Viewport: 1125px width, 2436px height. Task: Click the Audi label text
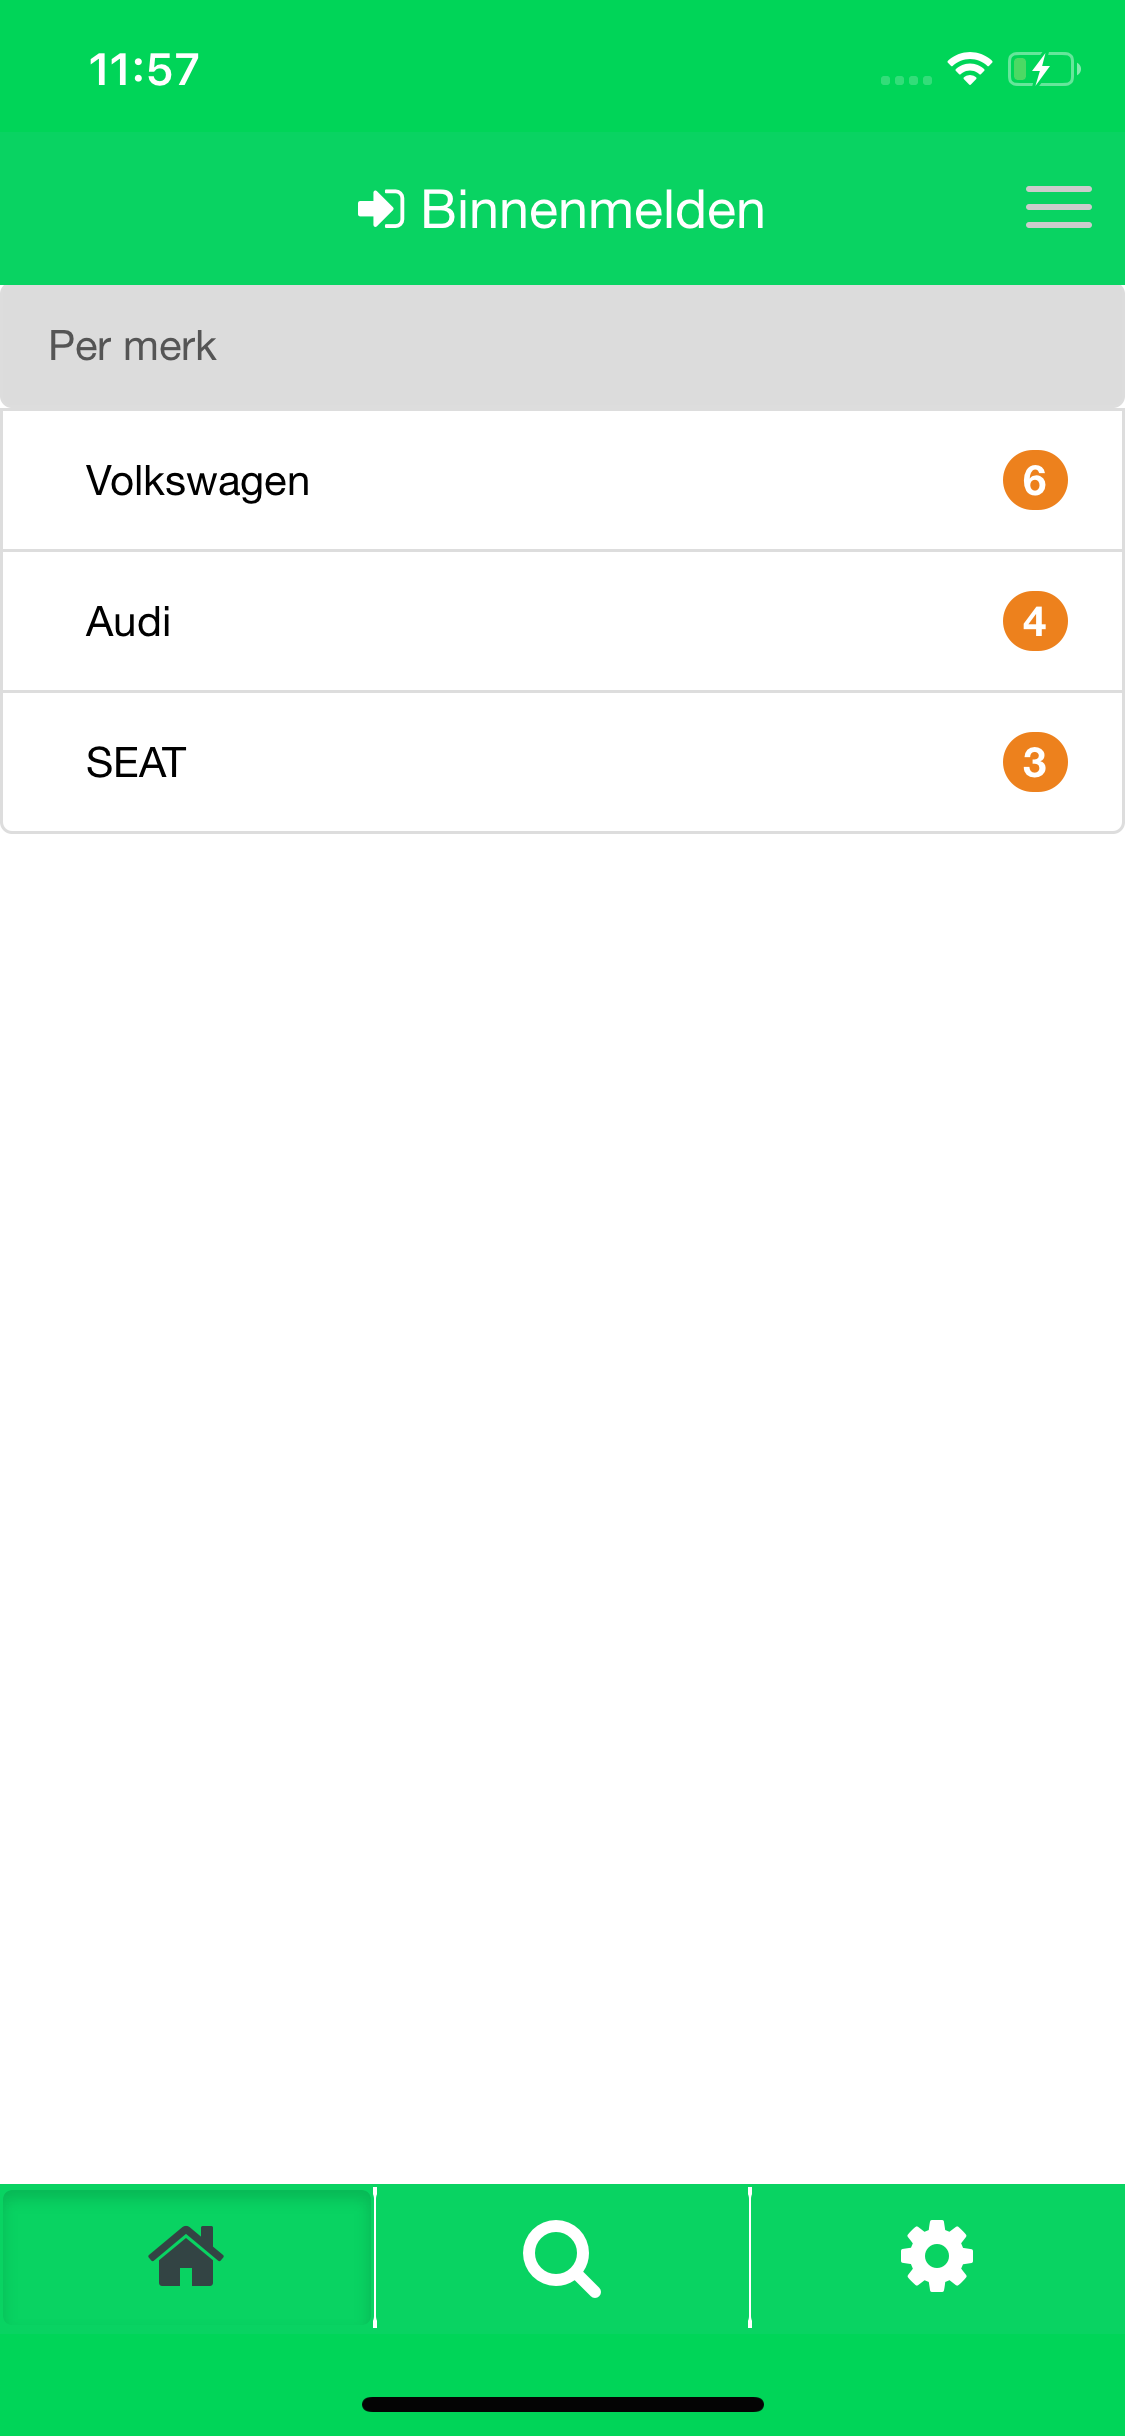[128, 621]
